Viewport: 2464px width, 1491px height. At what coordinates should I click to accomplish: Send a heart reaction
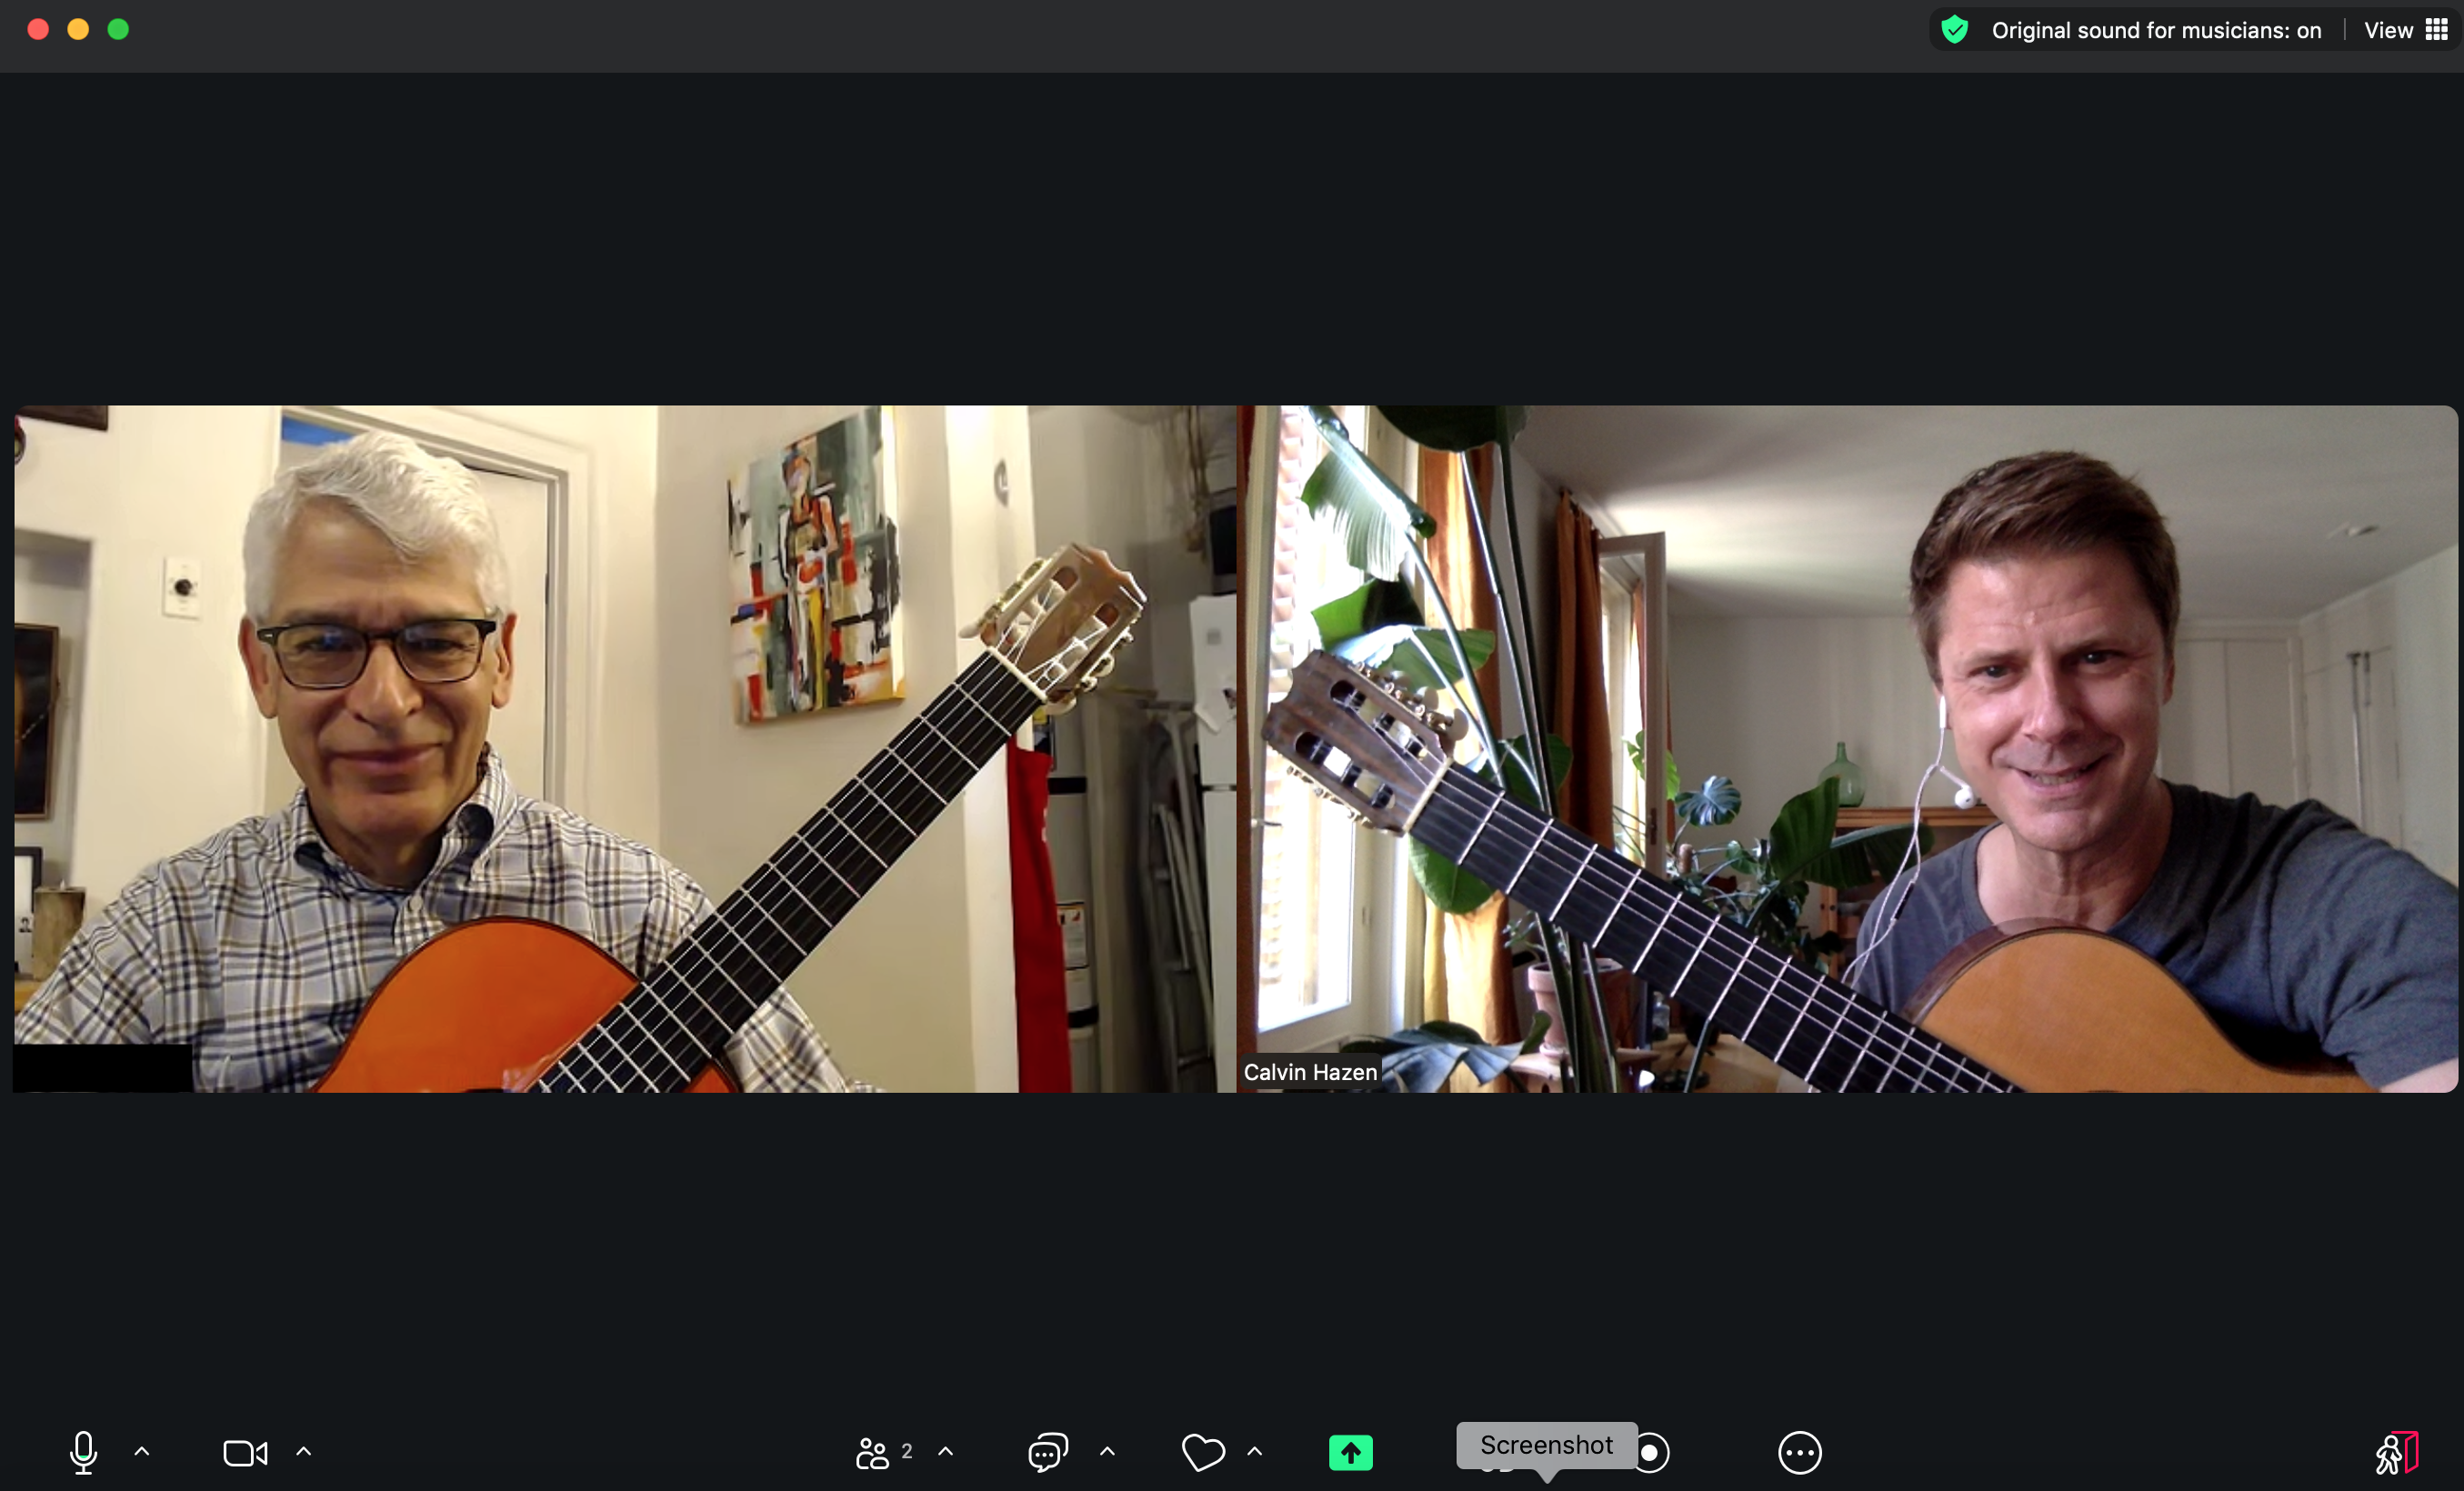[x=1203, y=1453]
